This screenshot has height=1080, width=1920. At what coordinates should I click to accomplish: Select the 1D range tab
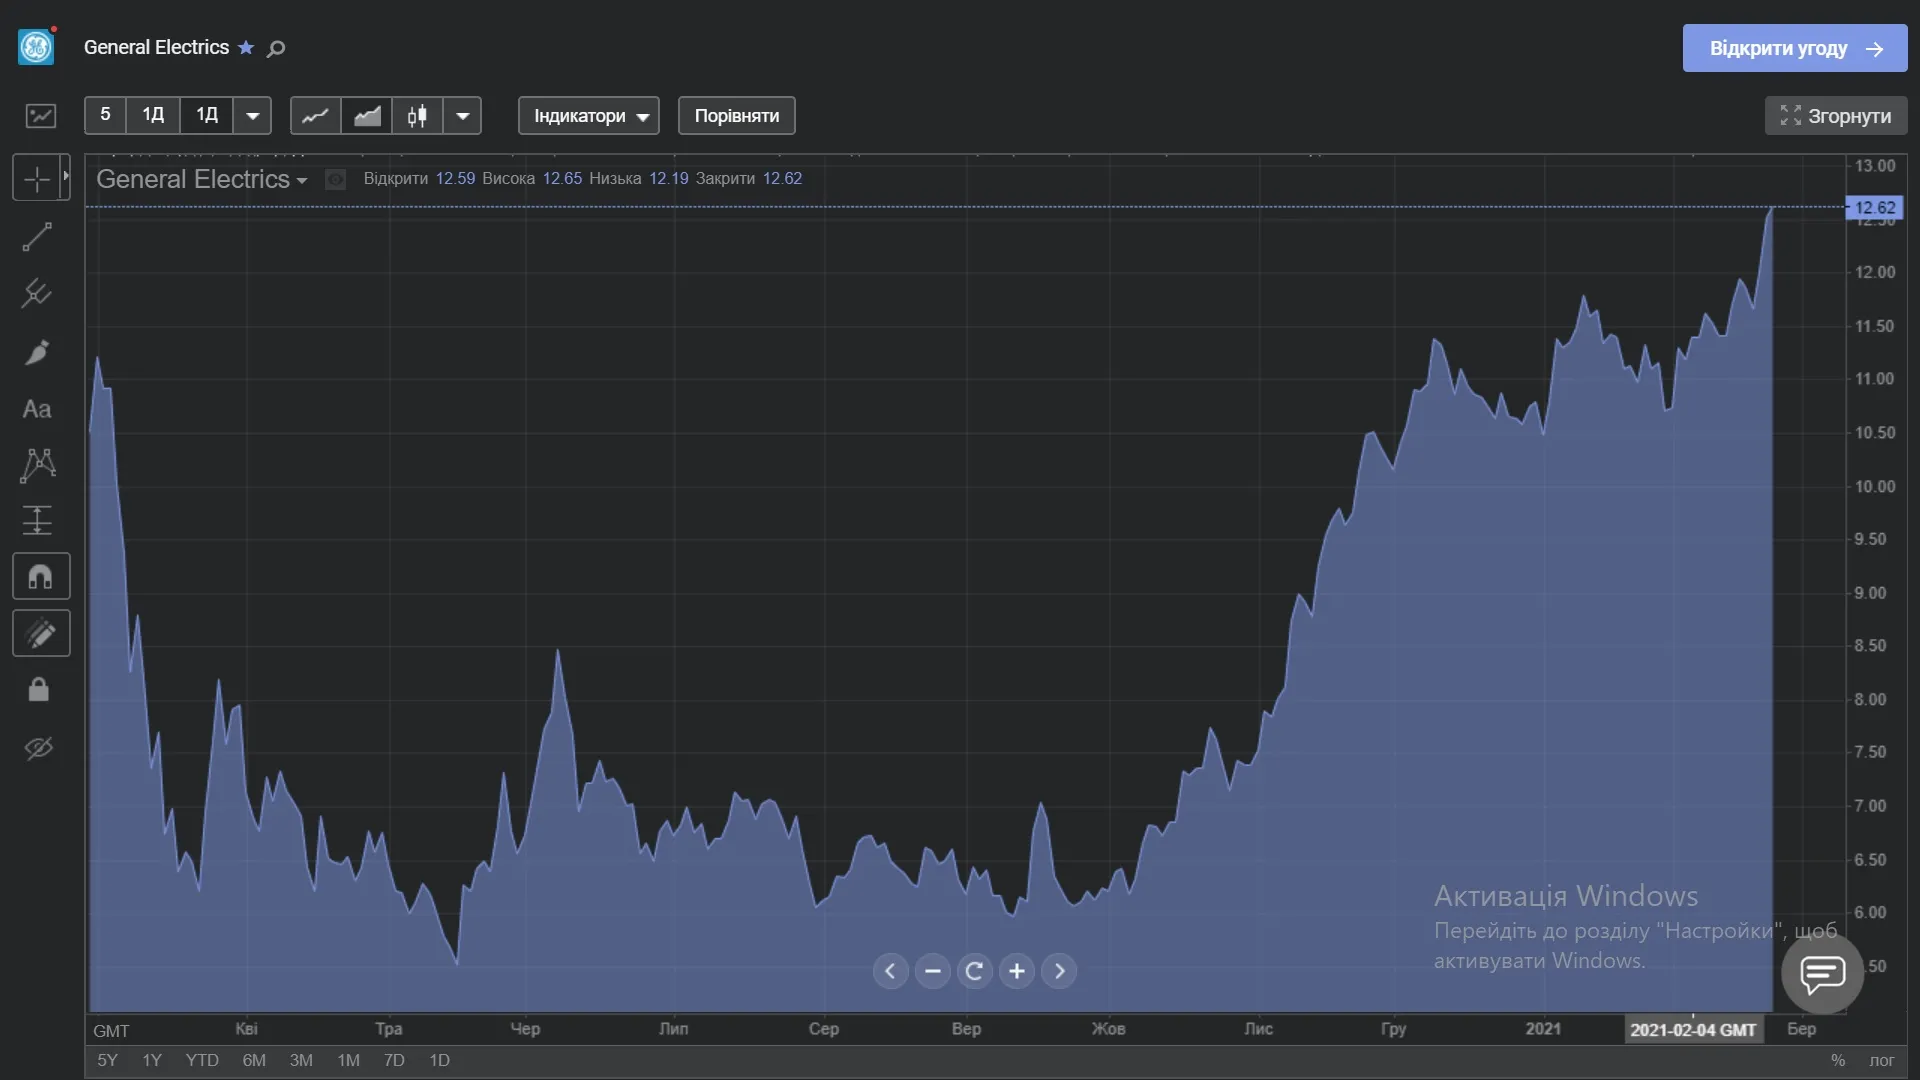point(439,1060)
